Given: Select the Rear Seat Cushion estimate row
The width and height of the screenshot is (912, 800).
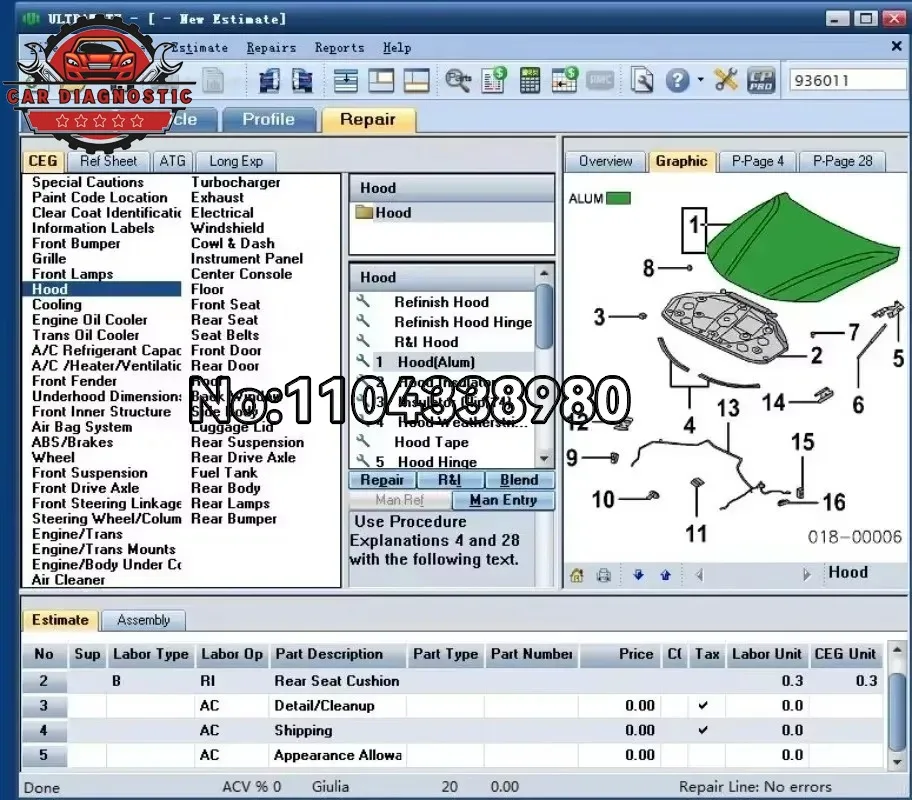Looking at the screenshot, I should (451, 681).
